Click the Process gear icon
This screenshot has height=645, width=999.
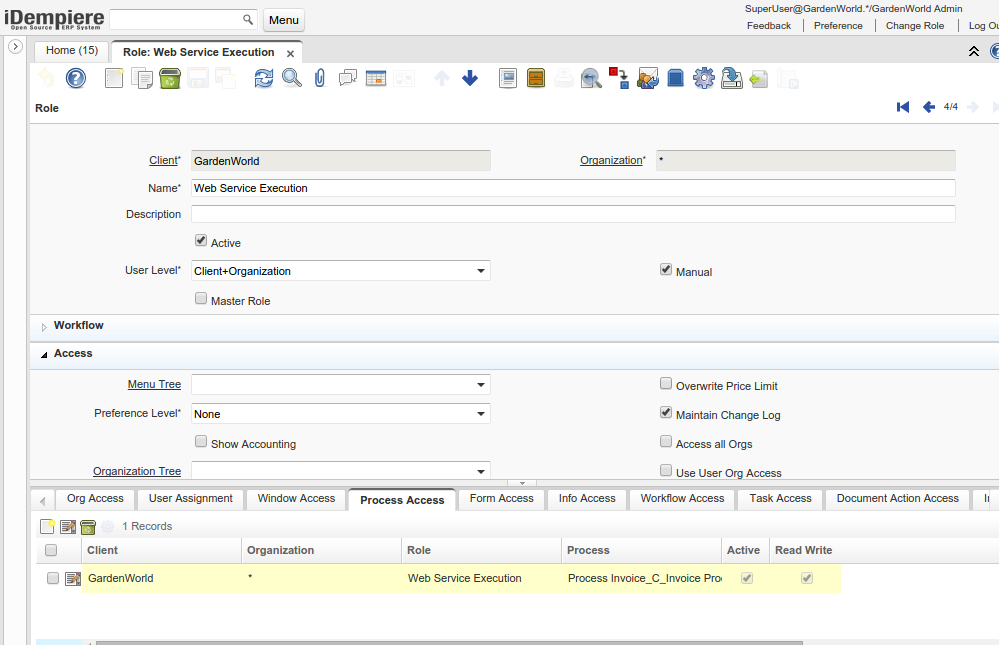coord(703,78)
